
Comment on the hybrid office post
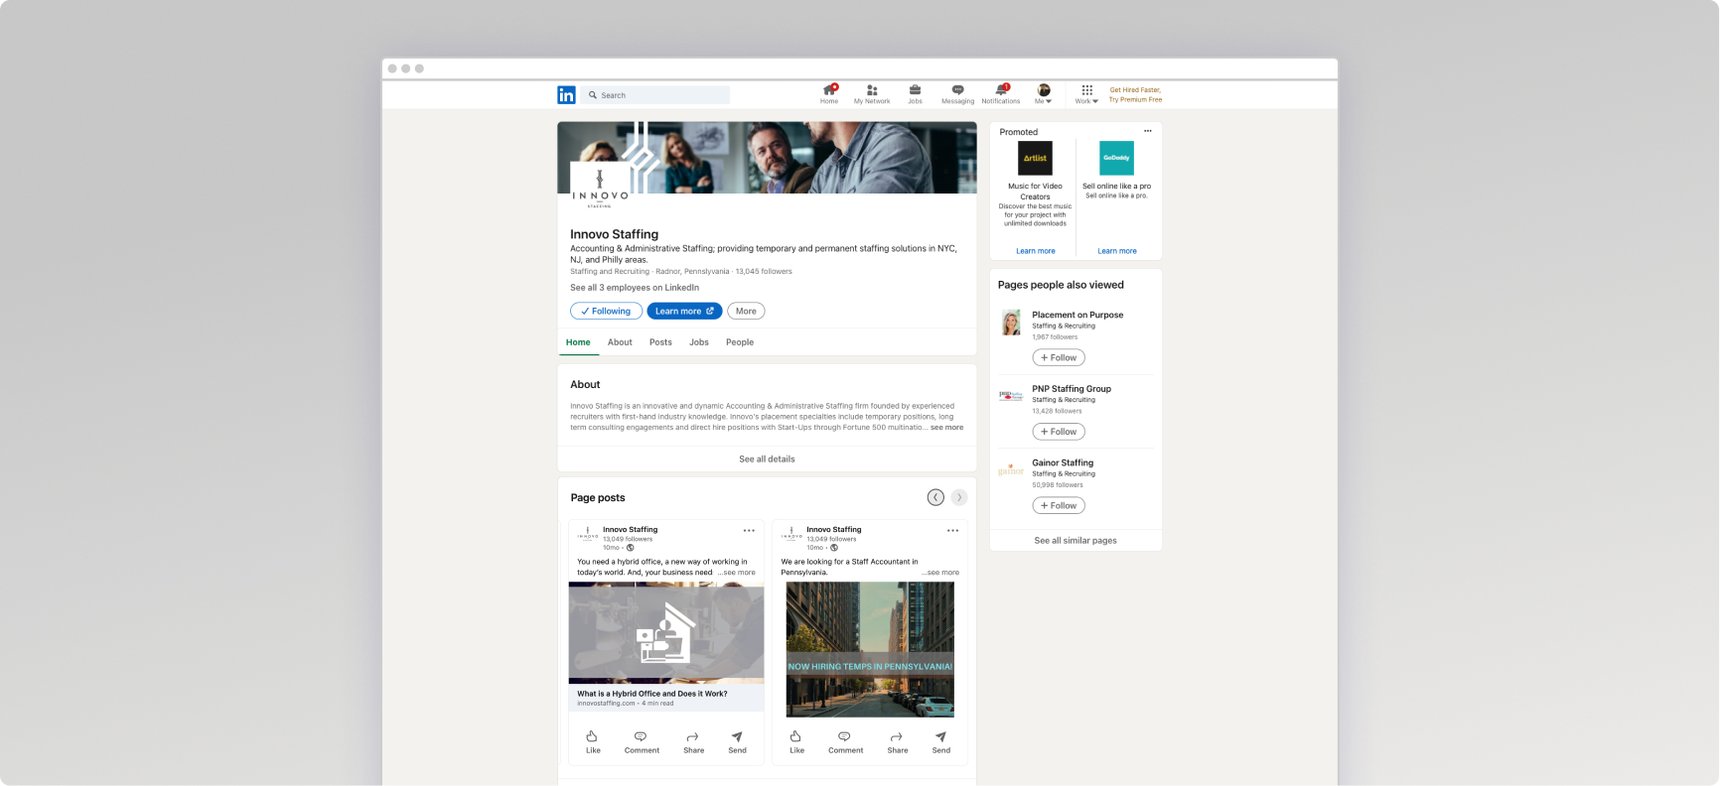[642, 742]
